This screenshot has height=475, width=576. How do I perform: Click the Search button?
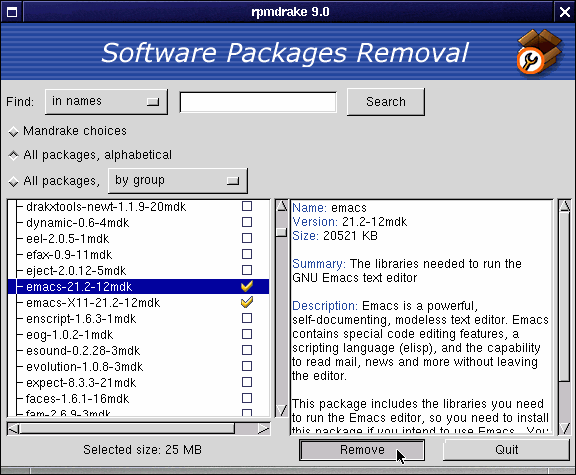point(386,101)
